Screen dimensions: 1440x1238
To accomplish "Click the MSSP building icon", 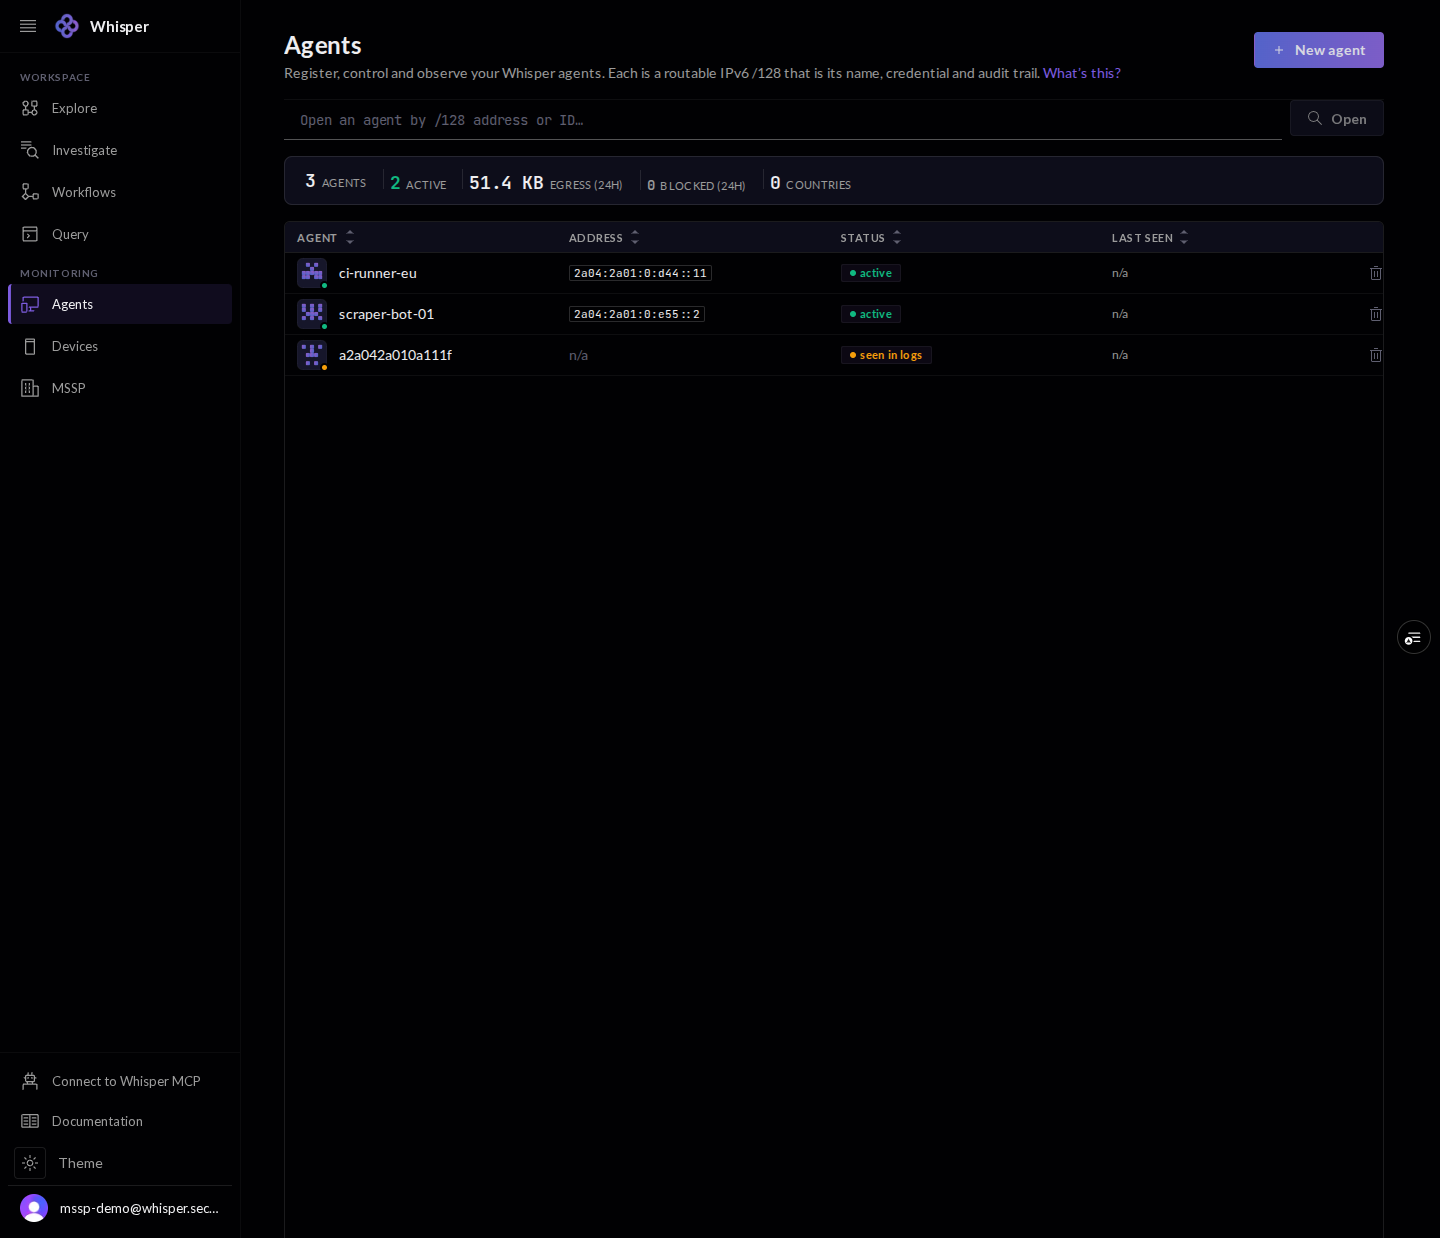I will click(30, 388).
